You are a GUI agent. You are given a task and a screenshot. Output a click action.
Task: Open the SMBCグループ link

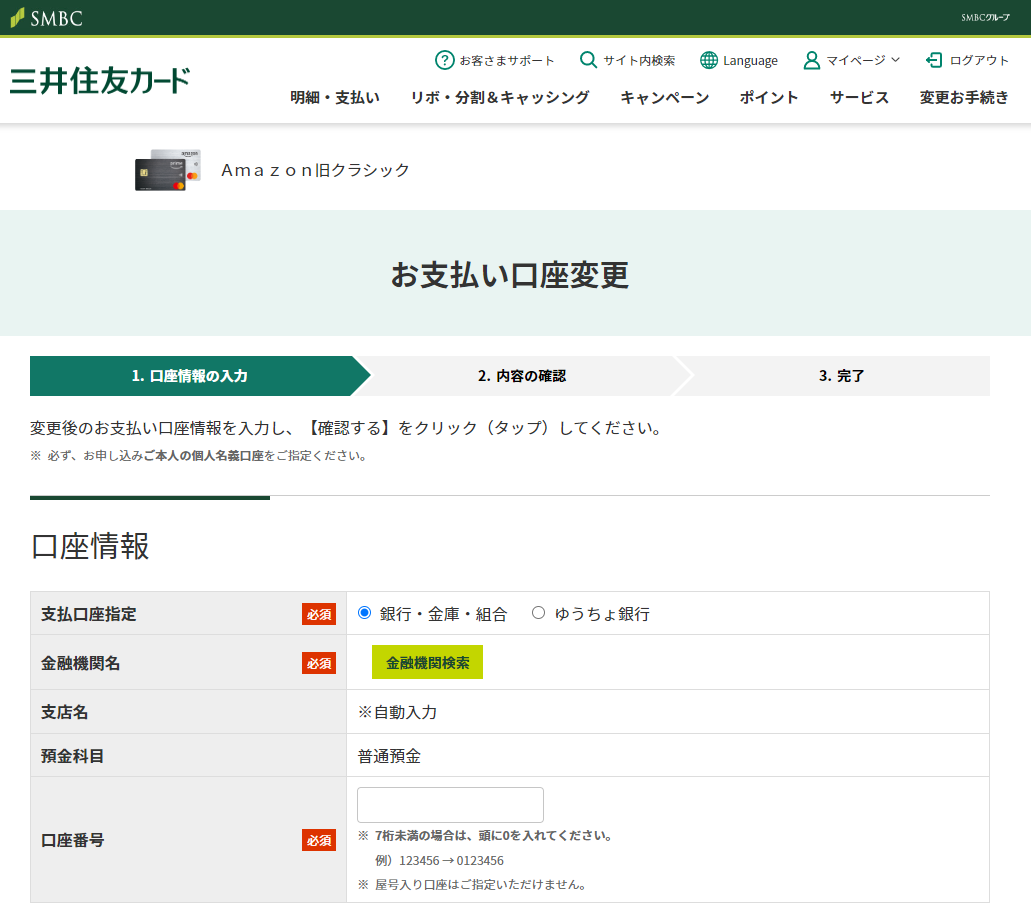[x=986, y=17]
